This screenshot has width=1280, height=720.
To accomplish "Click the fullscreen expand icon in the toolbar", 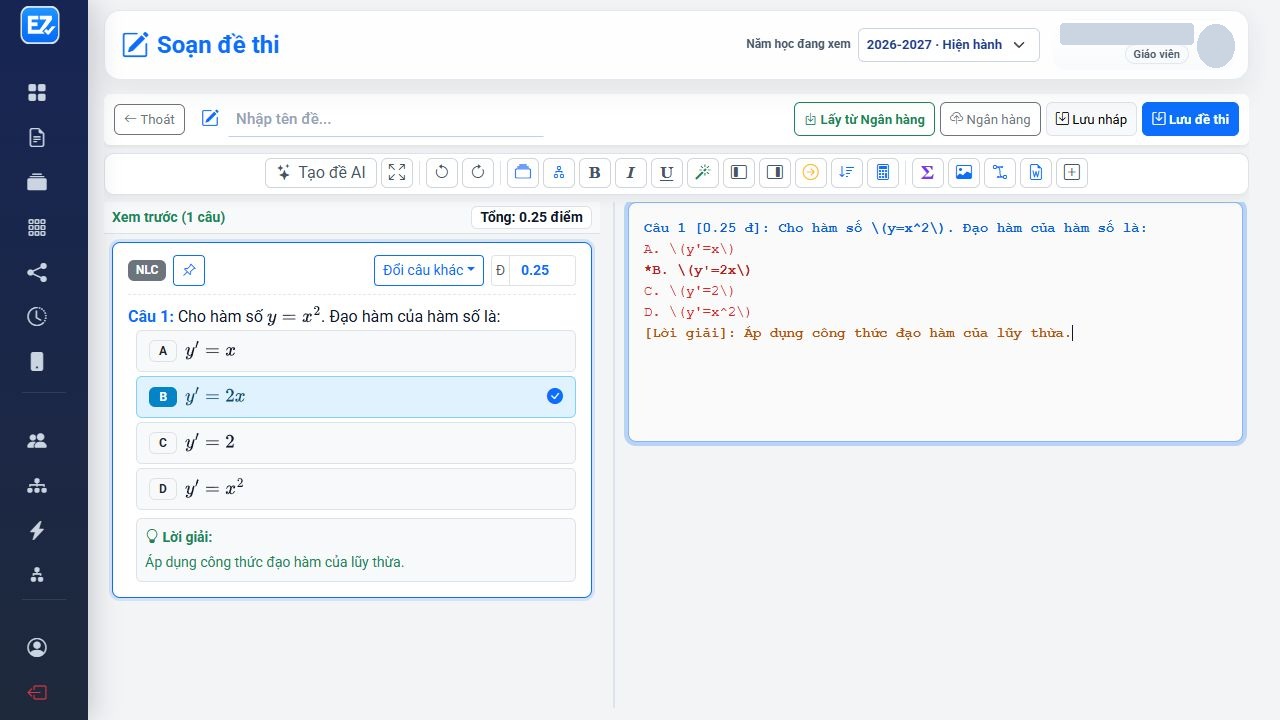I will tap(397, 172).
